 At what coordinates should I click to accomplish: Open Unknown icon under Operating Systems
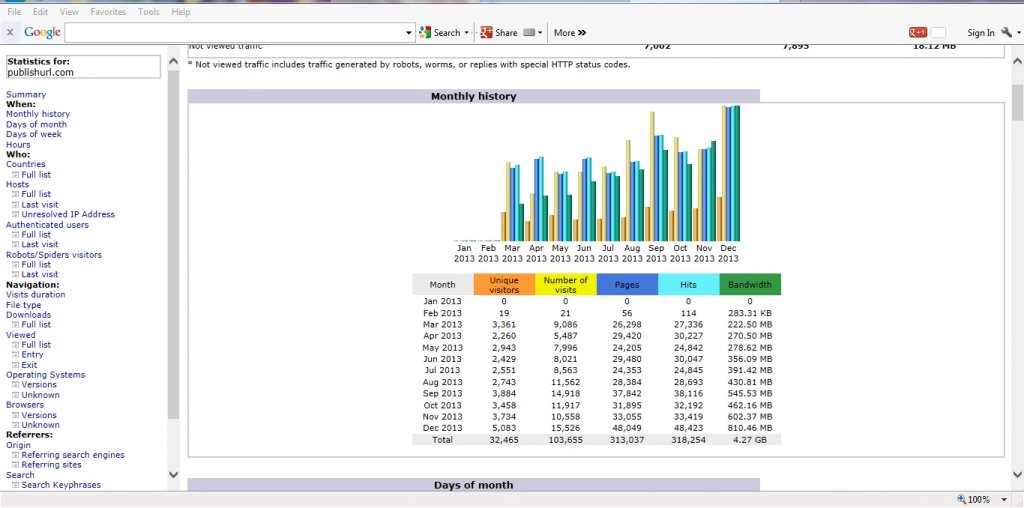(16, 395)
